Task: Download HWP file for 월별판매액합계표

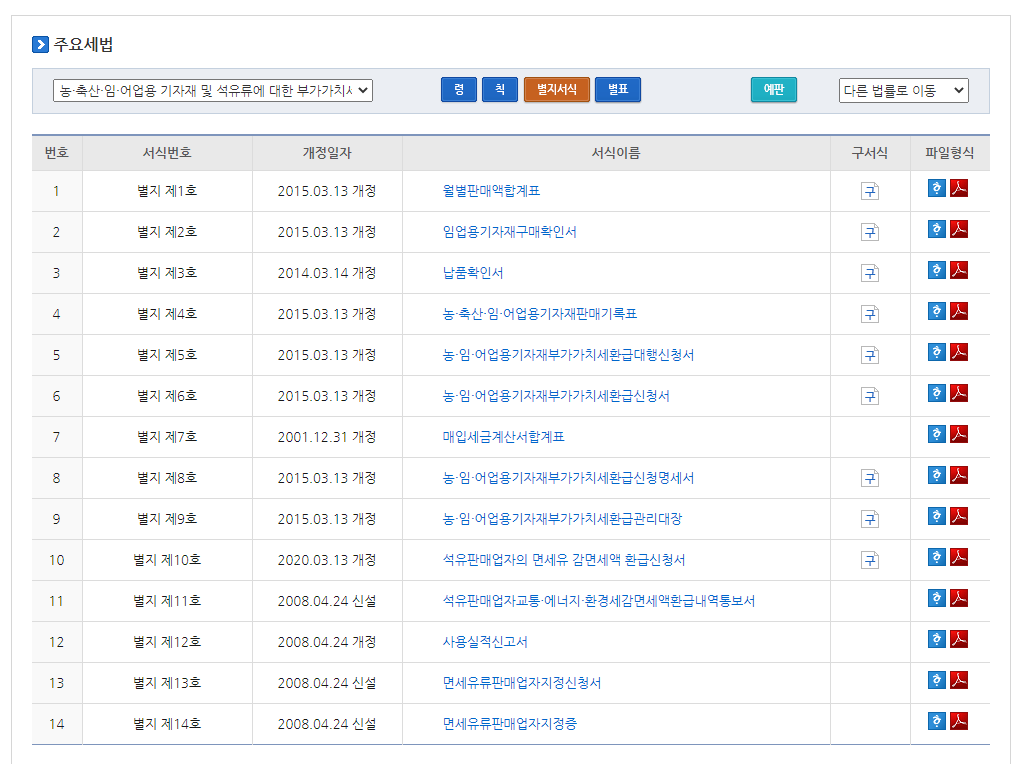Action: pyautogui.click(x=936, y=189)
